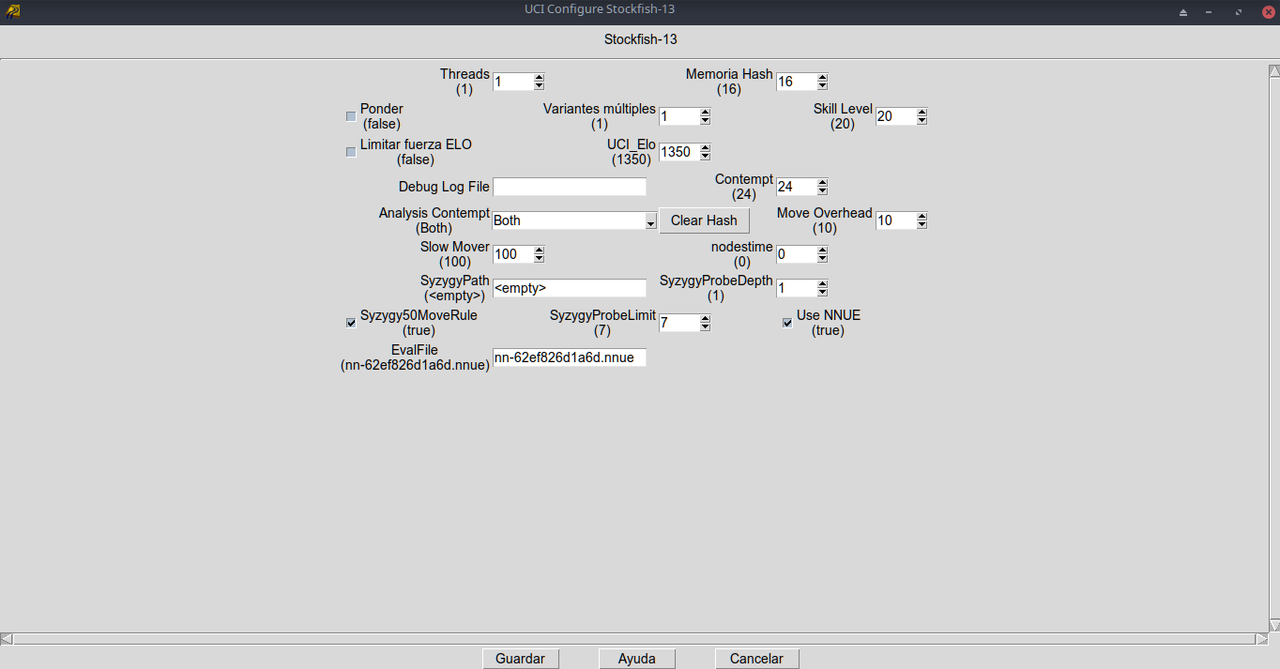Decrease Memoria Hash with down arrow
The width and height of the screenshot is (1280, 669).
[x=822, y=86]
